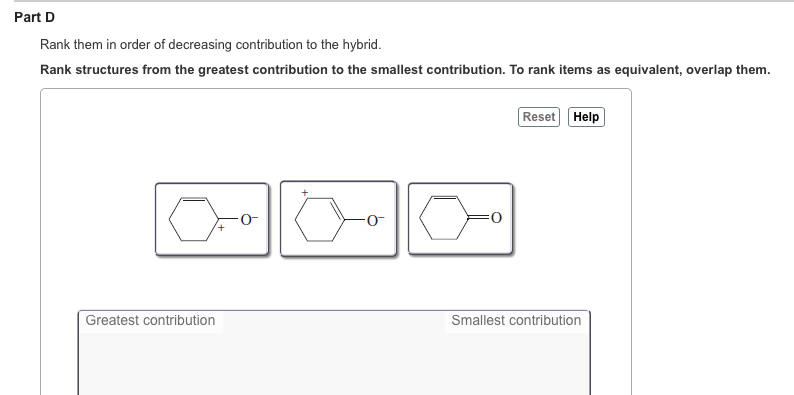Click the Part D heading
This screenshot has width=794, height=395.
(34, 17)
